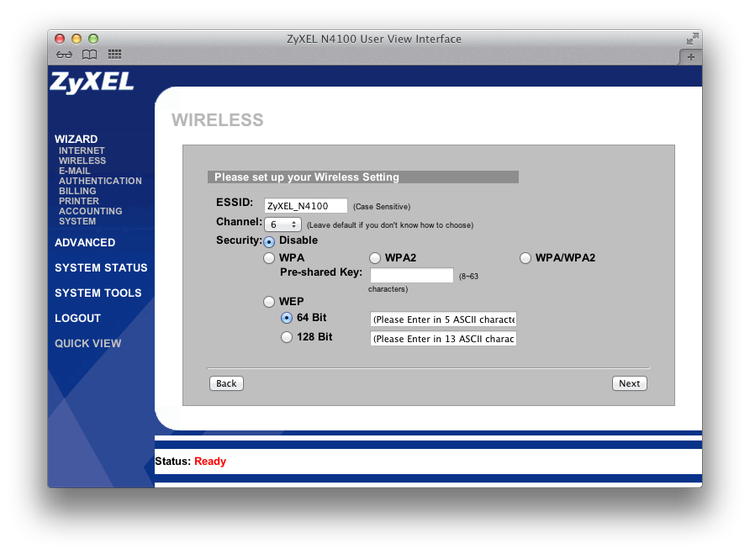Open the Top Sites grid icon
The width and height of the screenshot is (750, 554).
tap(115, 54)
